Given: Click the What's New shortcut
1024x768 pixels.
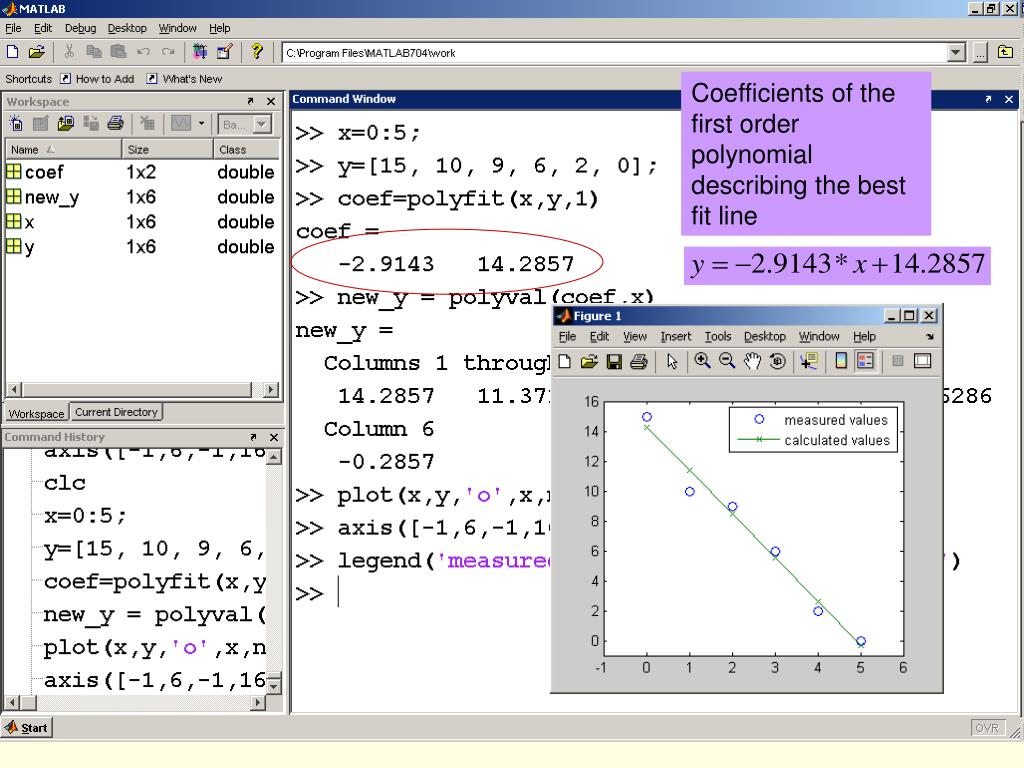Looking at the screenshot, I should tap(184, 79).
